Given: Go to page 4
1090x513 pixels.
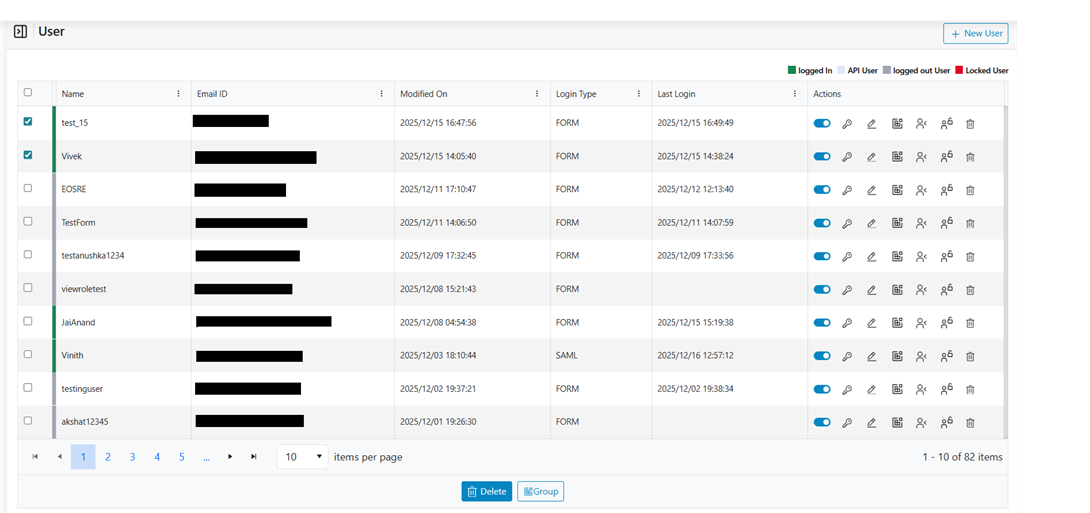Looking at the screenshot, I should (x=157, y=457).
